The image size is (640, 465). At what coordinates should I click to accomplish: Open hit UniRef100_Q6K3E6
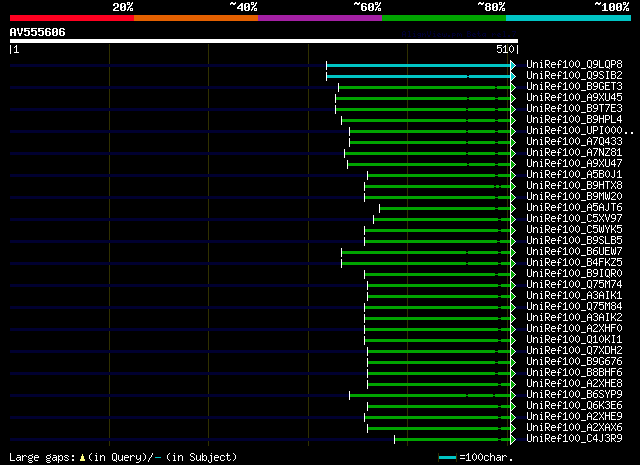574,406
